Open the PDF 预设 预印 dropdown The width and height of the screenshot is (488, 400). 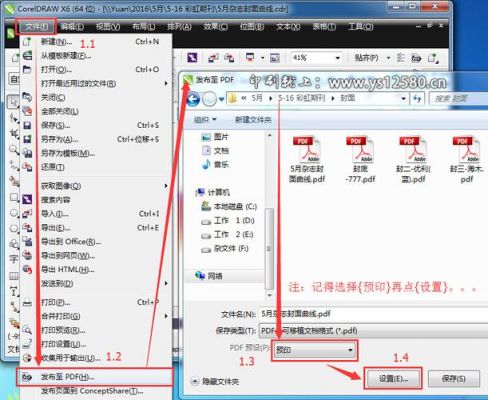(314, 350)
